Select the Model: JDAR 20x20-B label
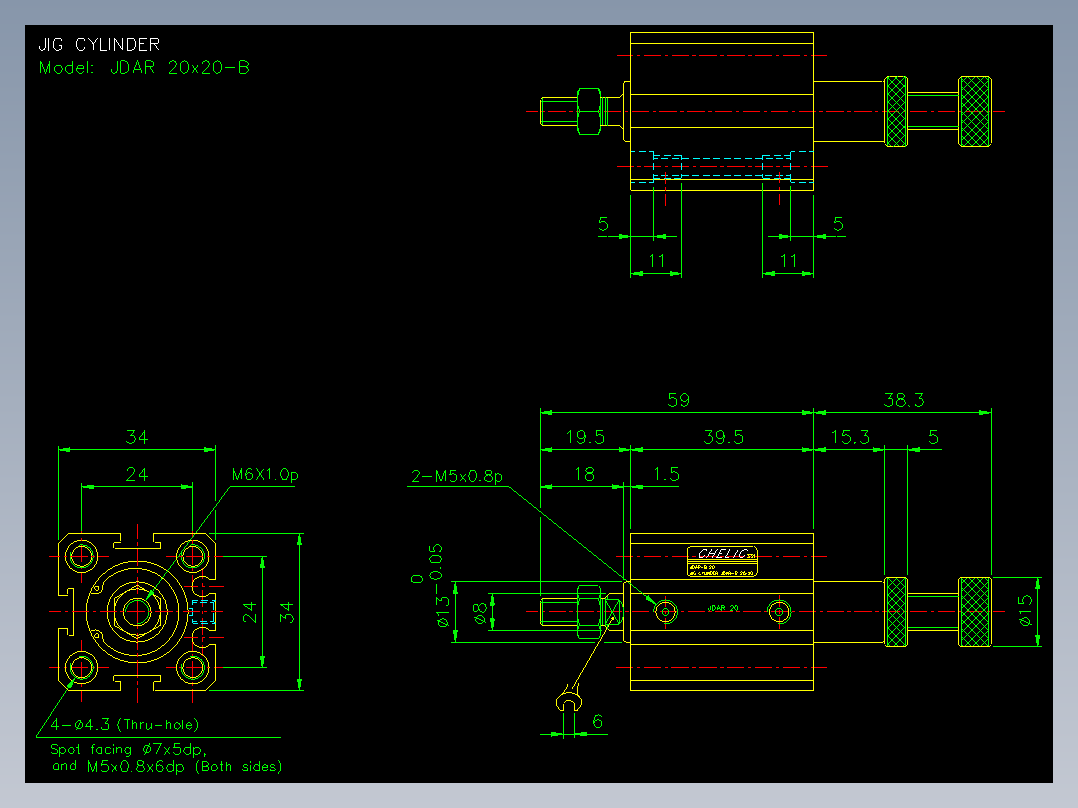Screen dimensions: 1078x808 coord(144,67)
